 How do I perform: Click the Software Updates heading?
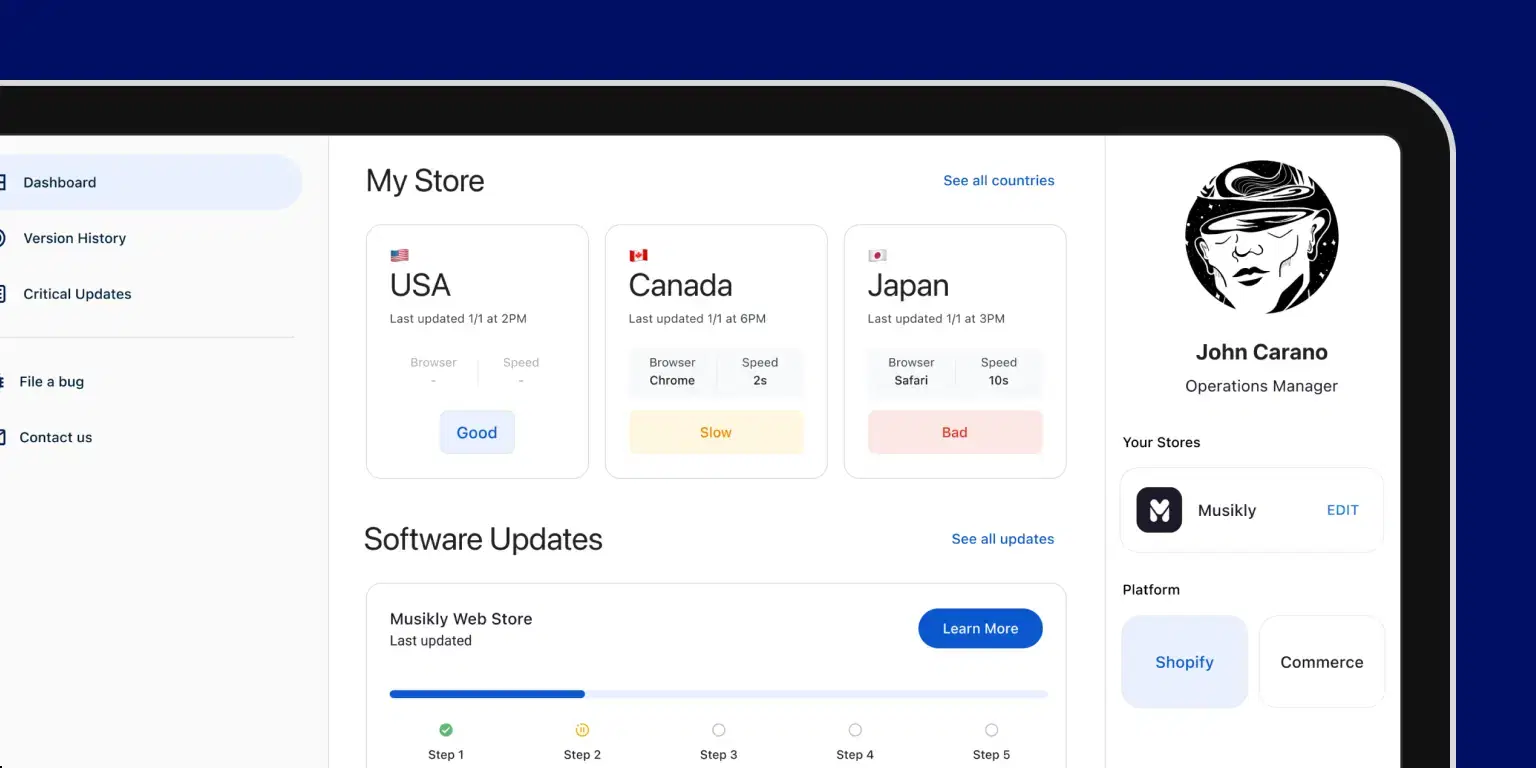[483, 539]
